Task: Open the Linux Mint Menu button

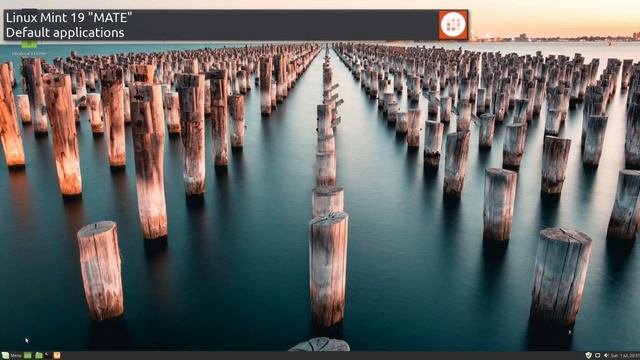Action: (x=11, y=356)
